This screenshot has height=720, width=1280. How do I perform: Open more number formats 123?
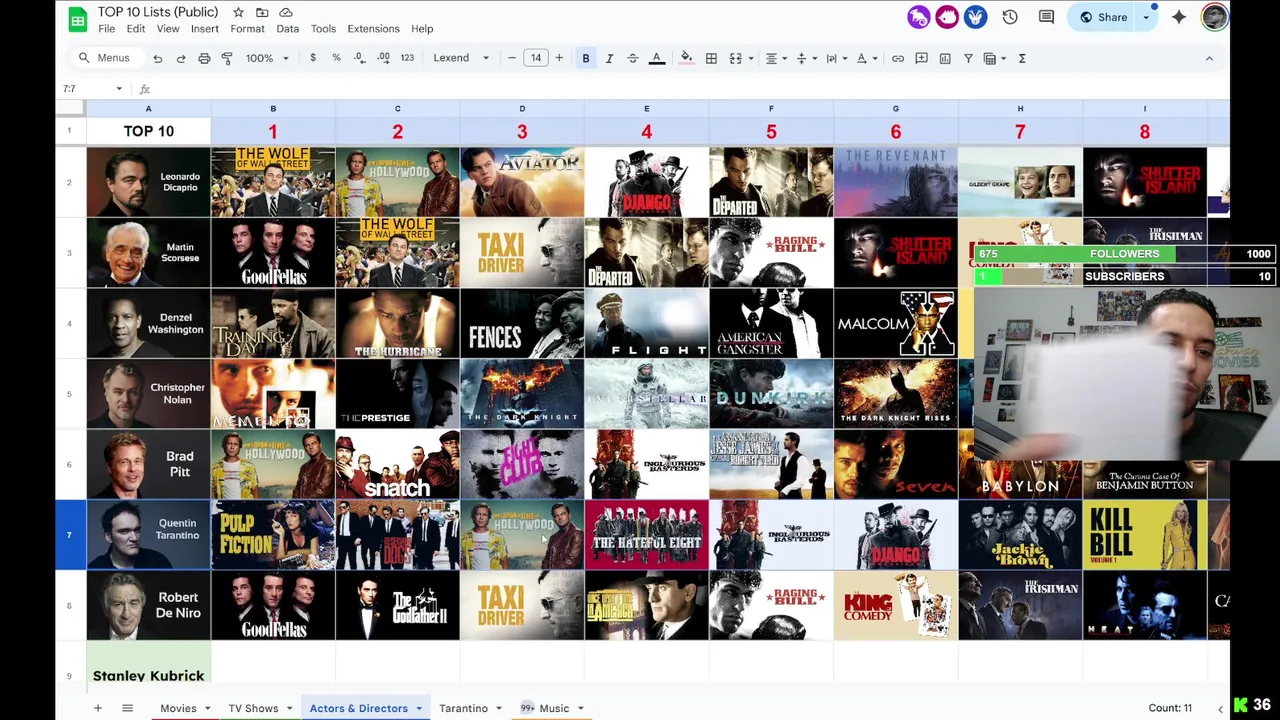[407, 58]
